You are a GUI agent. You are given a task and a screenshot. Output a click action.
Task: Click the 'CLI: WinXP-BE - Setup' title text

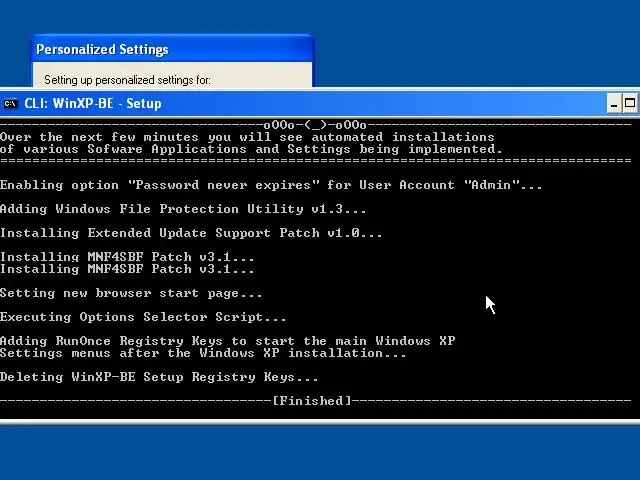coord(93,104)
